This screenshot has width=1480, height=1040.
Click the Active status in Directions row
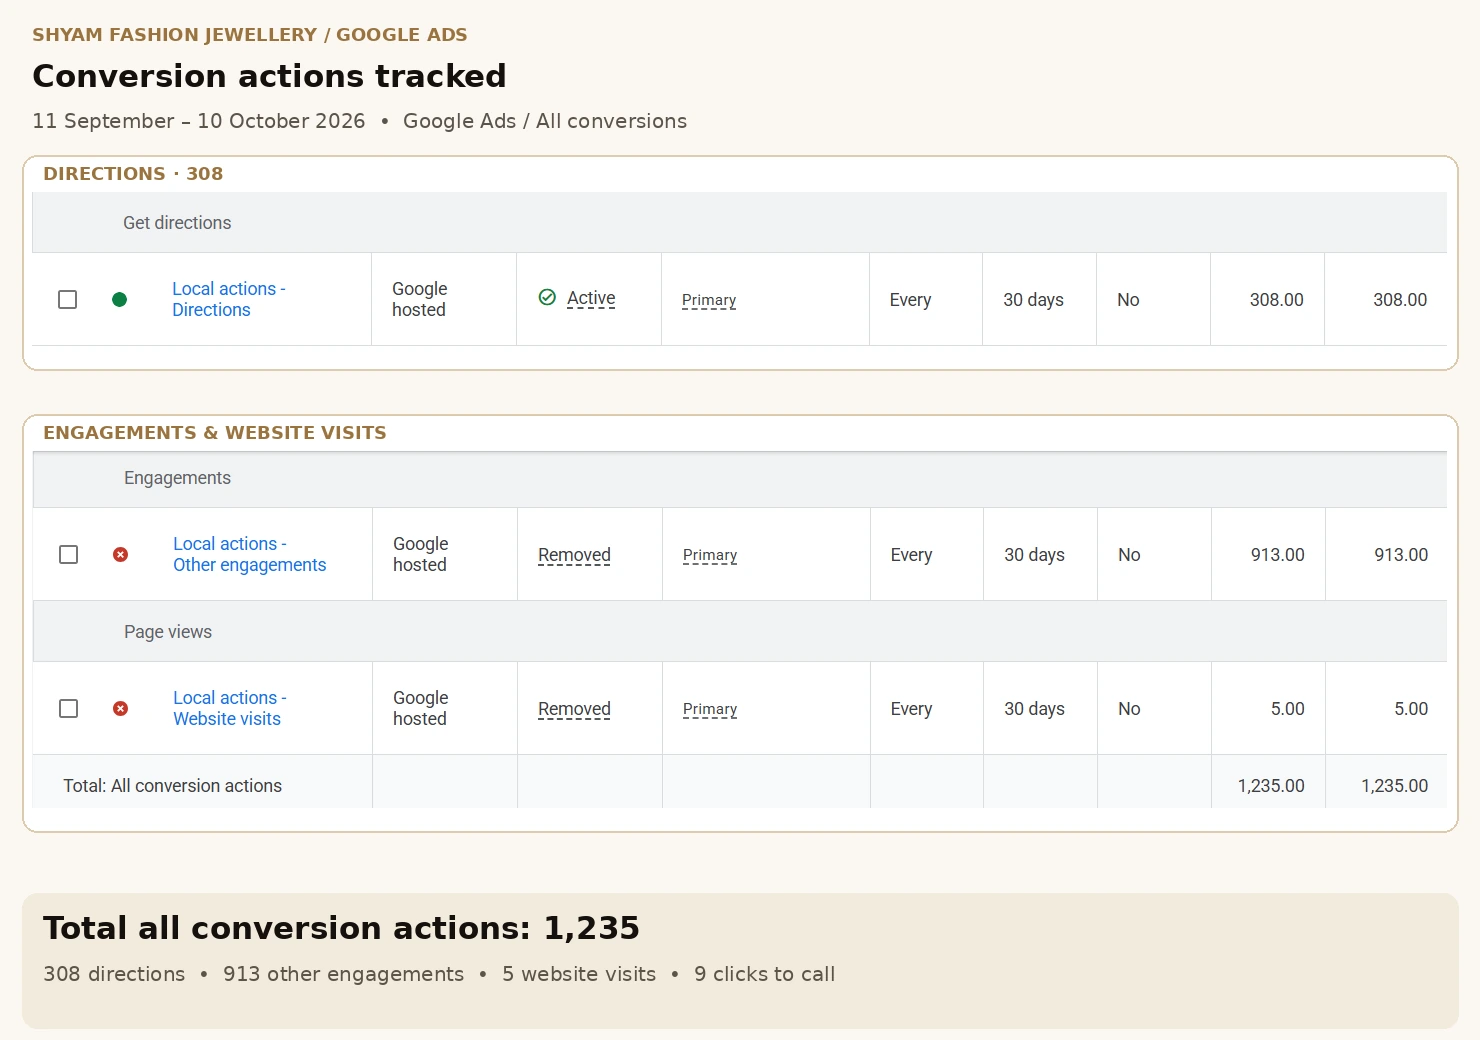[591, 298]
